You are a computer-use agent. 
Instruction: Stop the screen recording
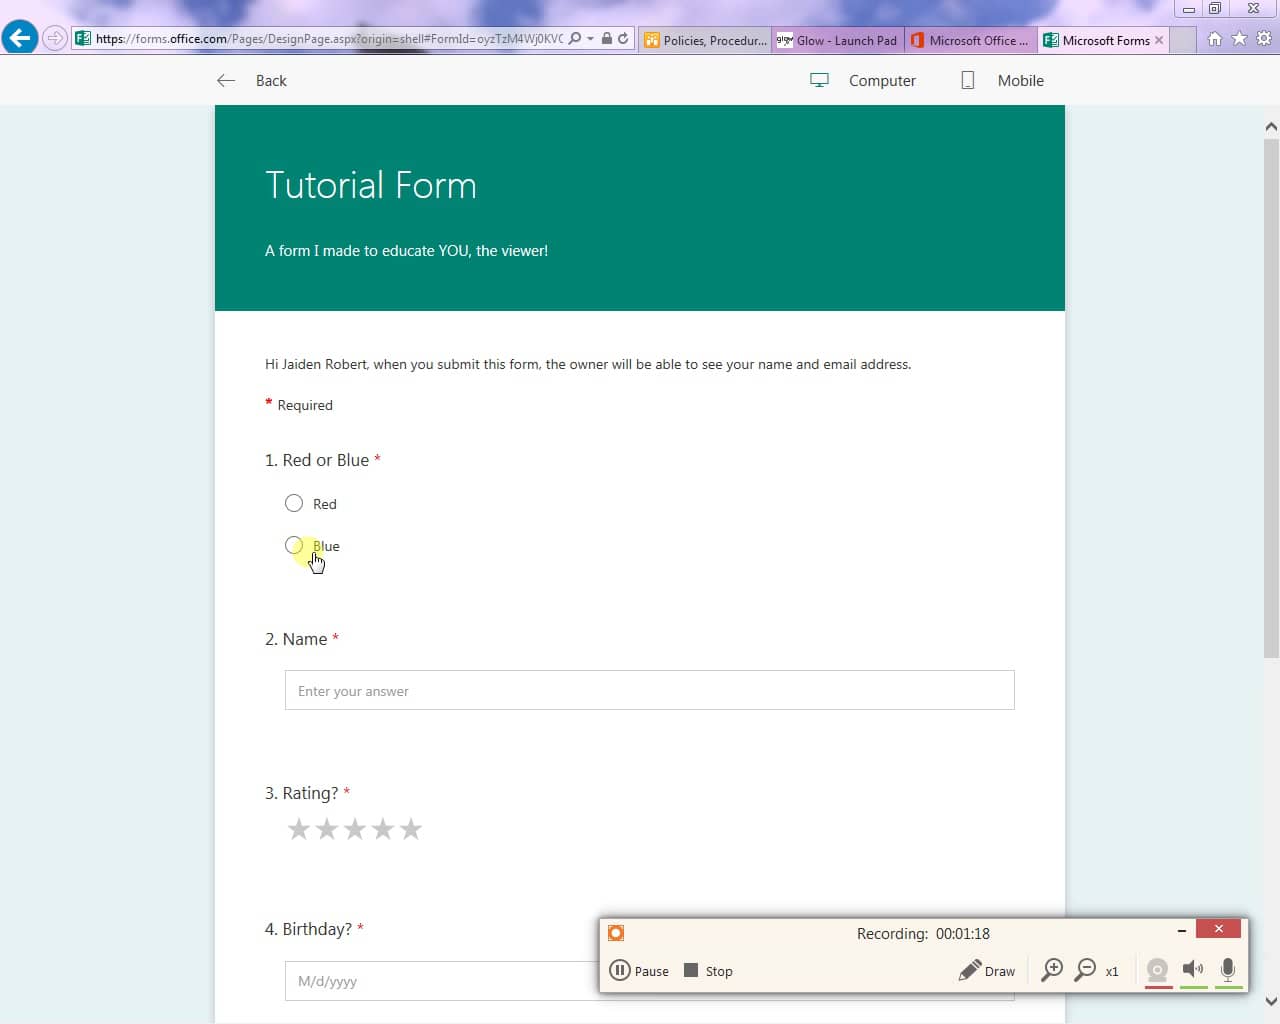click(708, 970)
